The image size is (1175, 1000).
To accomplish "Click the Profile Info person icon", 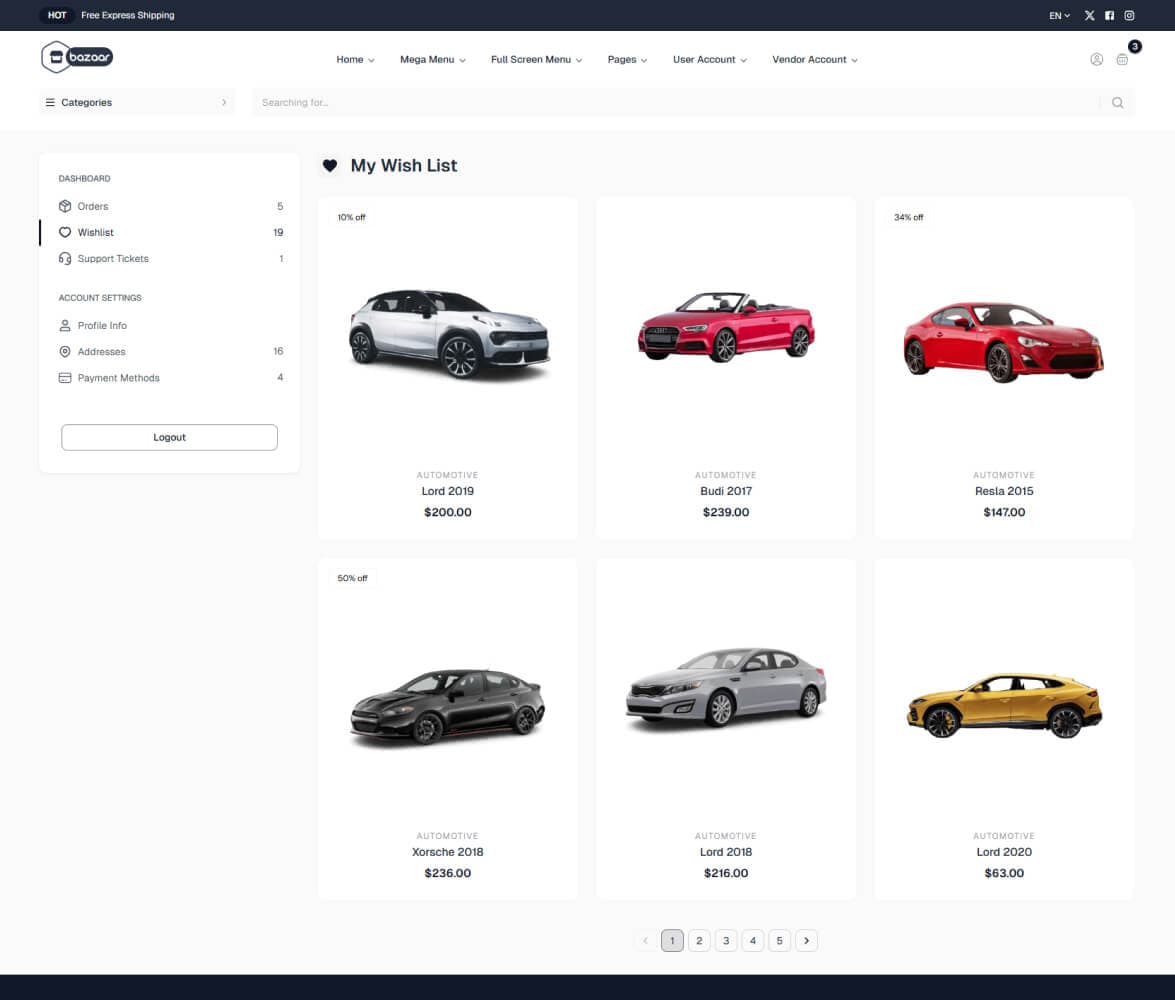I will pos(65,325).
